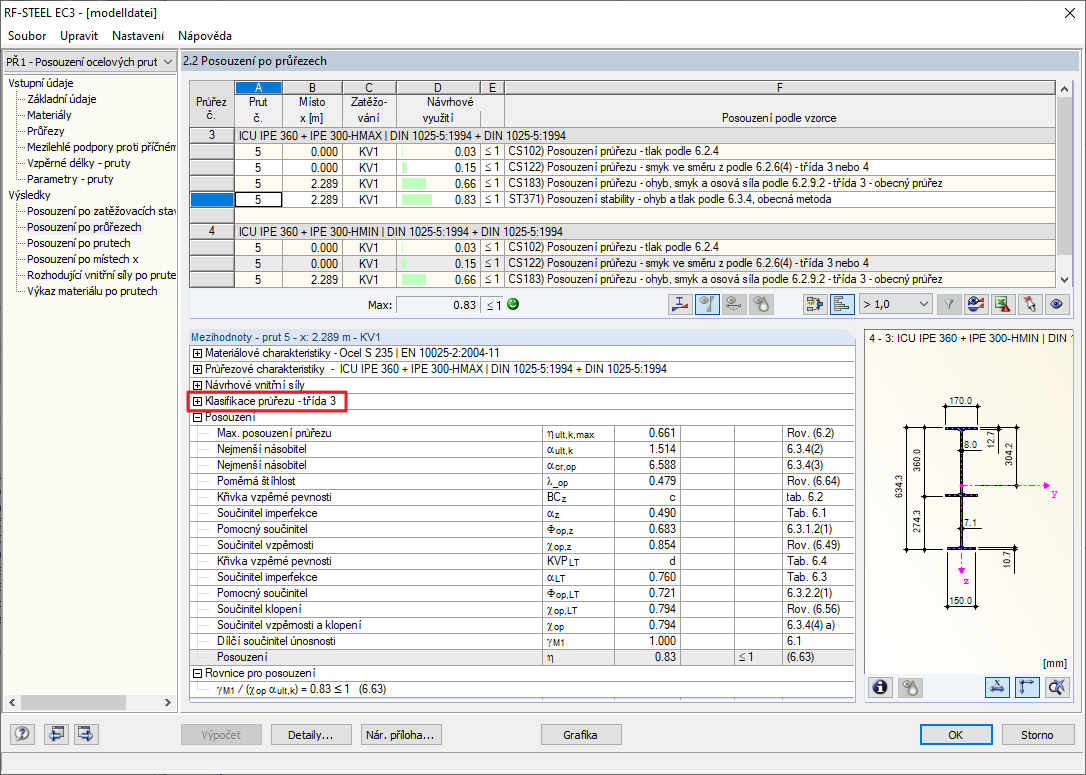Image resolution: width=1086 pixels, height=775 pixels.
Task: Click the green smiley check status icon
Action: 513,304
